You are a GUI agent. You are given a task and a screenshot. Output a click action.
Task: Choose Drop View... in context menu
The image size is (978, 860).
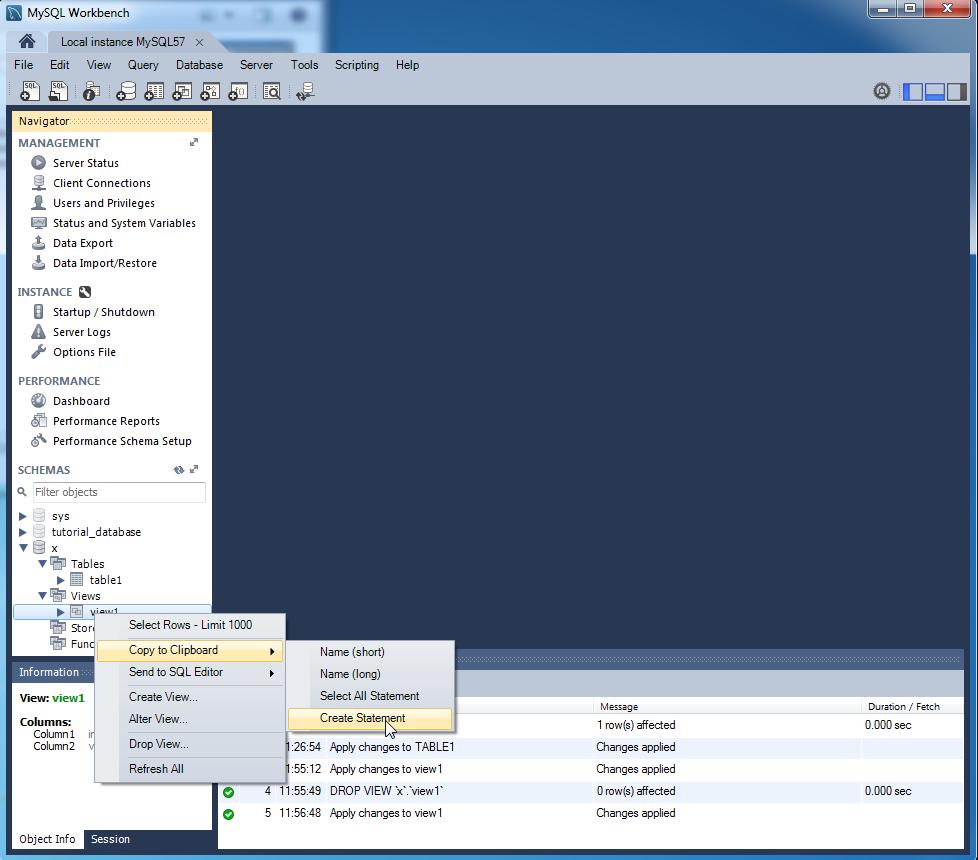(190, 744)
